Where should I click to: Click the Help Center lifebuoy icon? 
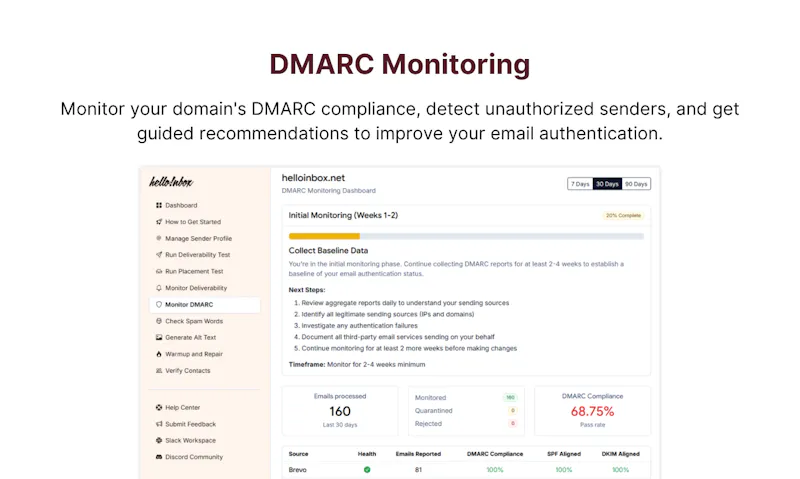click(x=159, y=408)
